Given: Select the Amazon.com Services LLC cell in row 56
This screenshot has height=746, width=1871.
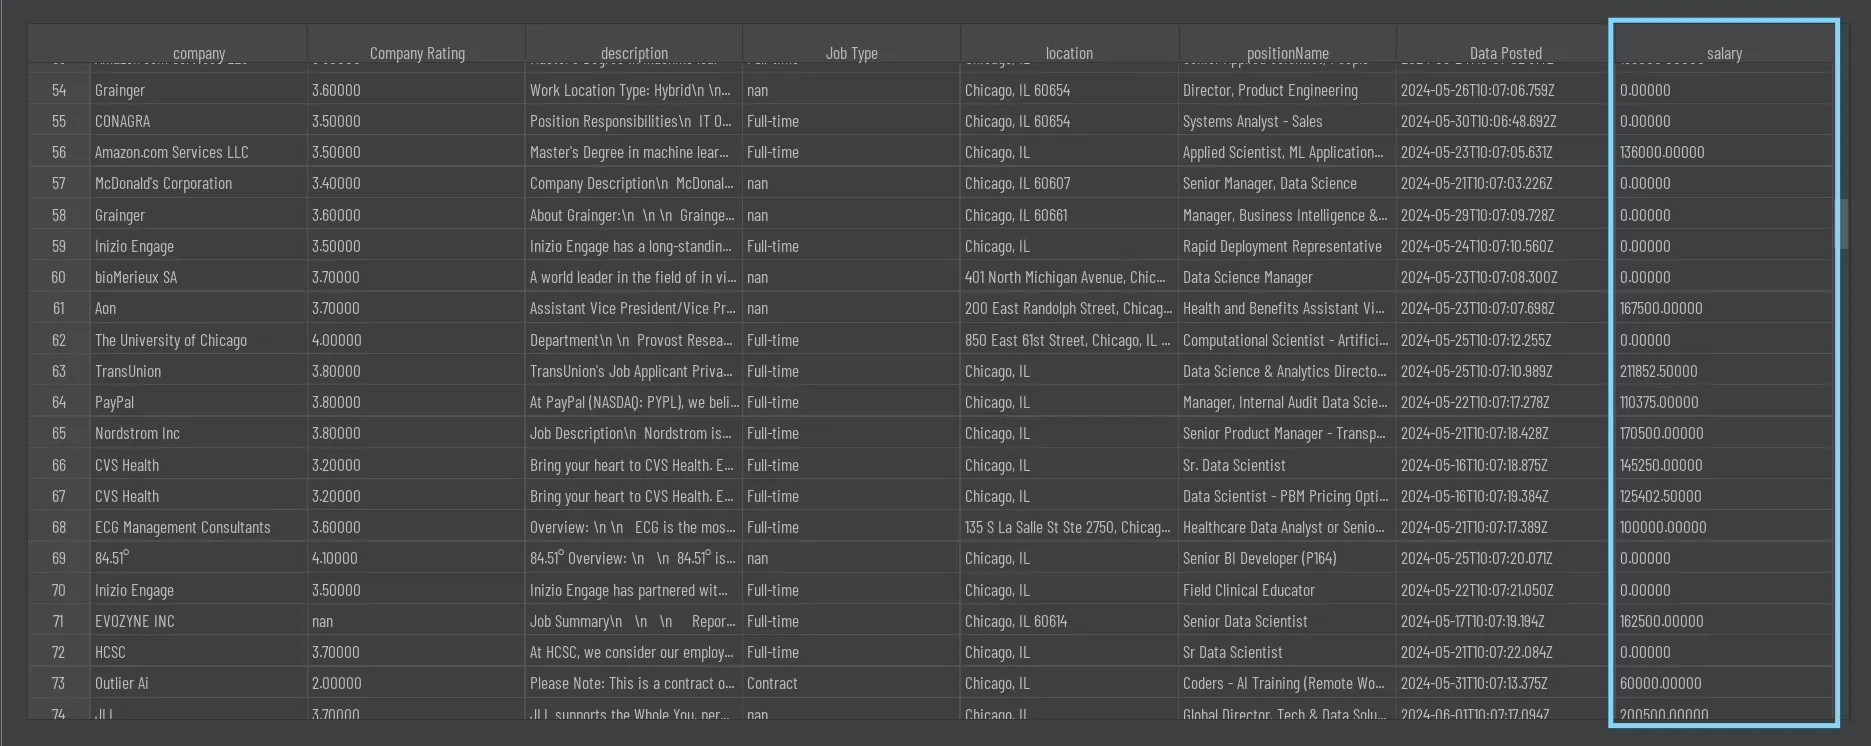Looking at the screenshot, I should [198, 152].
